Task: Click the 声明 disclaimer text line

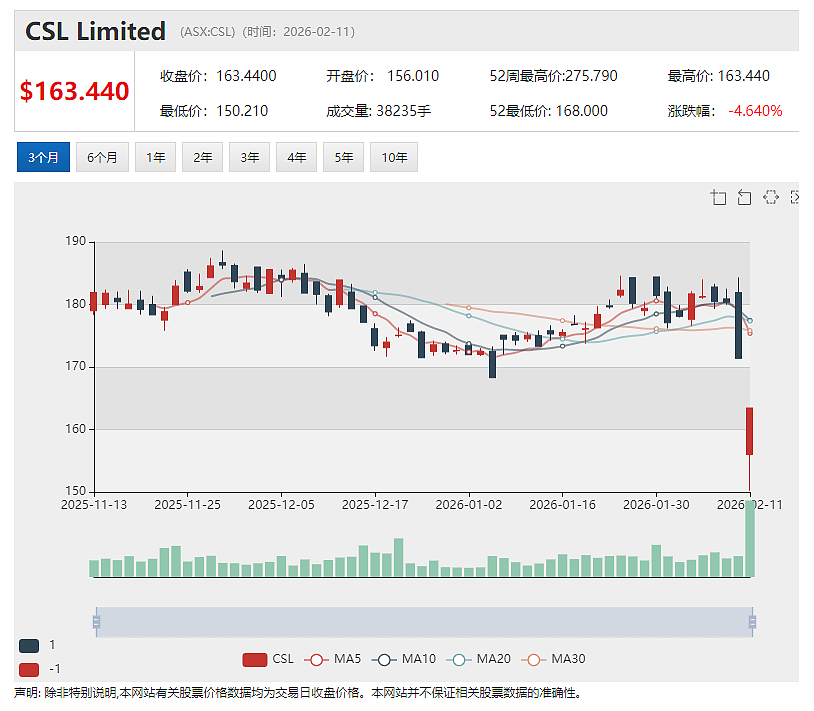Action: click(298, 693)
